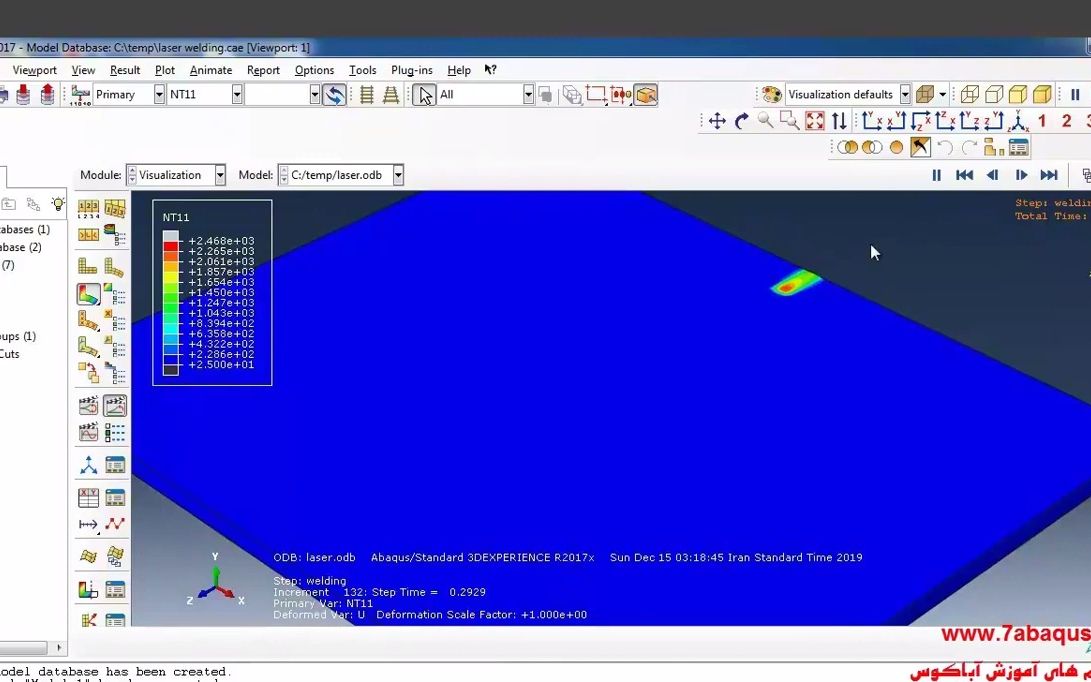Image resolution: width=1091 pixels, height=682 pixels.
Task: Select the Magnify View tool
Action: tap(765, 120)
